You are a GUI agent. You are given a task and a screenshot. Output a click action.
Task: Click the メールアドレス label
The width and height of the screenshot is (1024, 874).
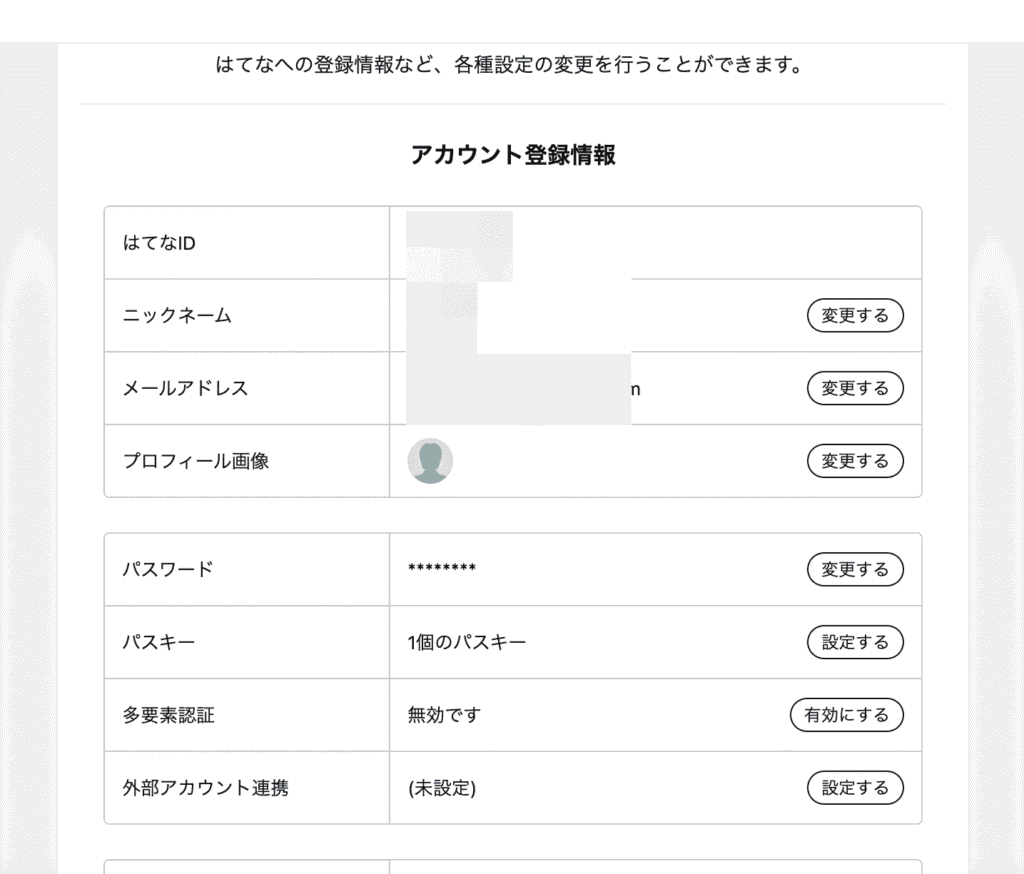(185, 388)
